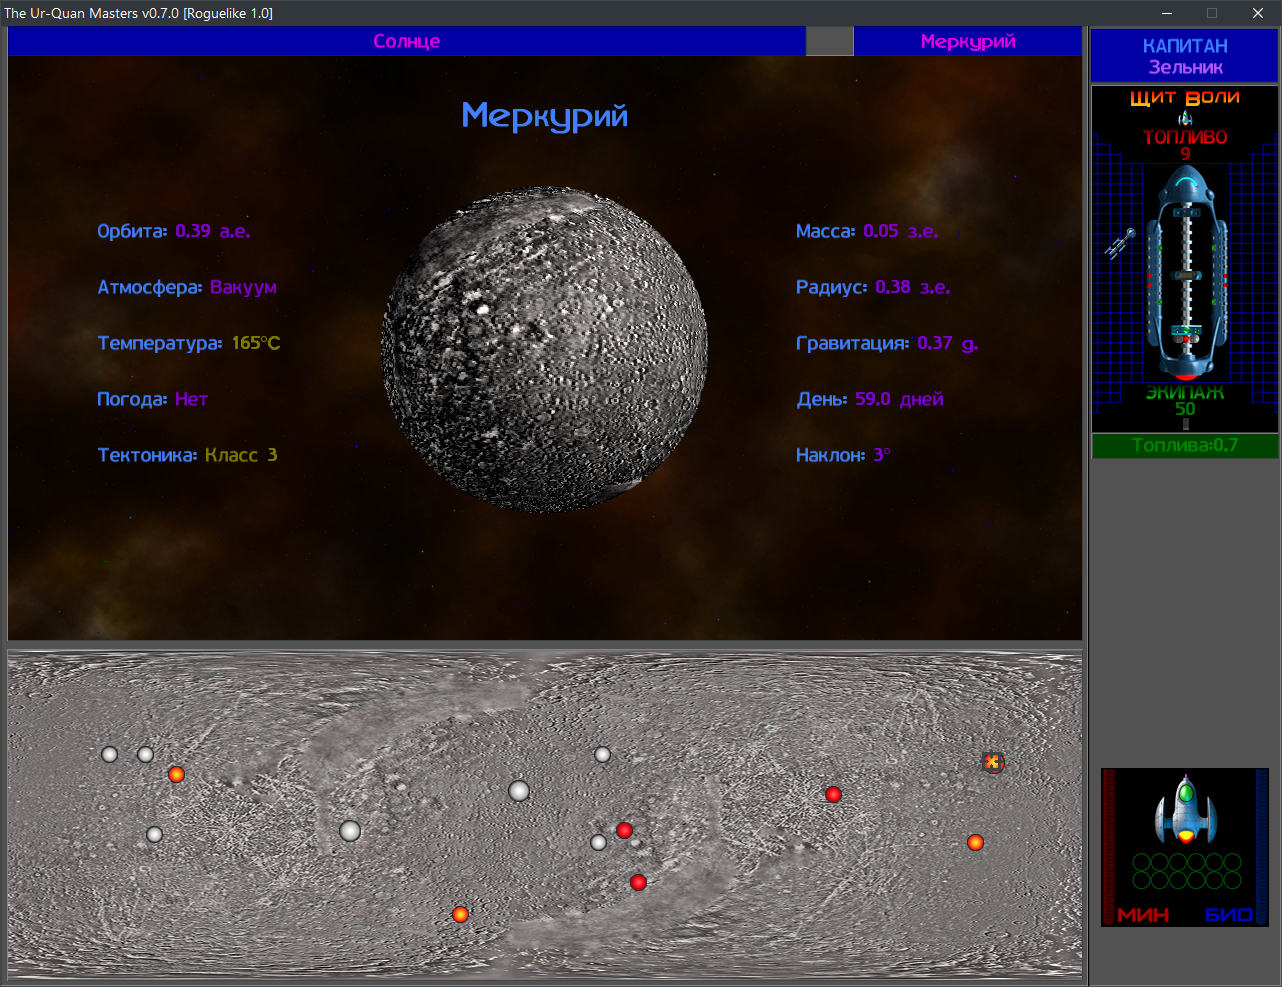Select the Меркурий tab in the top bar
Image resolution: width=1282 pixels, height=987 pixels.
click(x=968, y=41)
